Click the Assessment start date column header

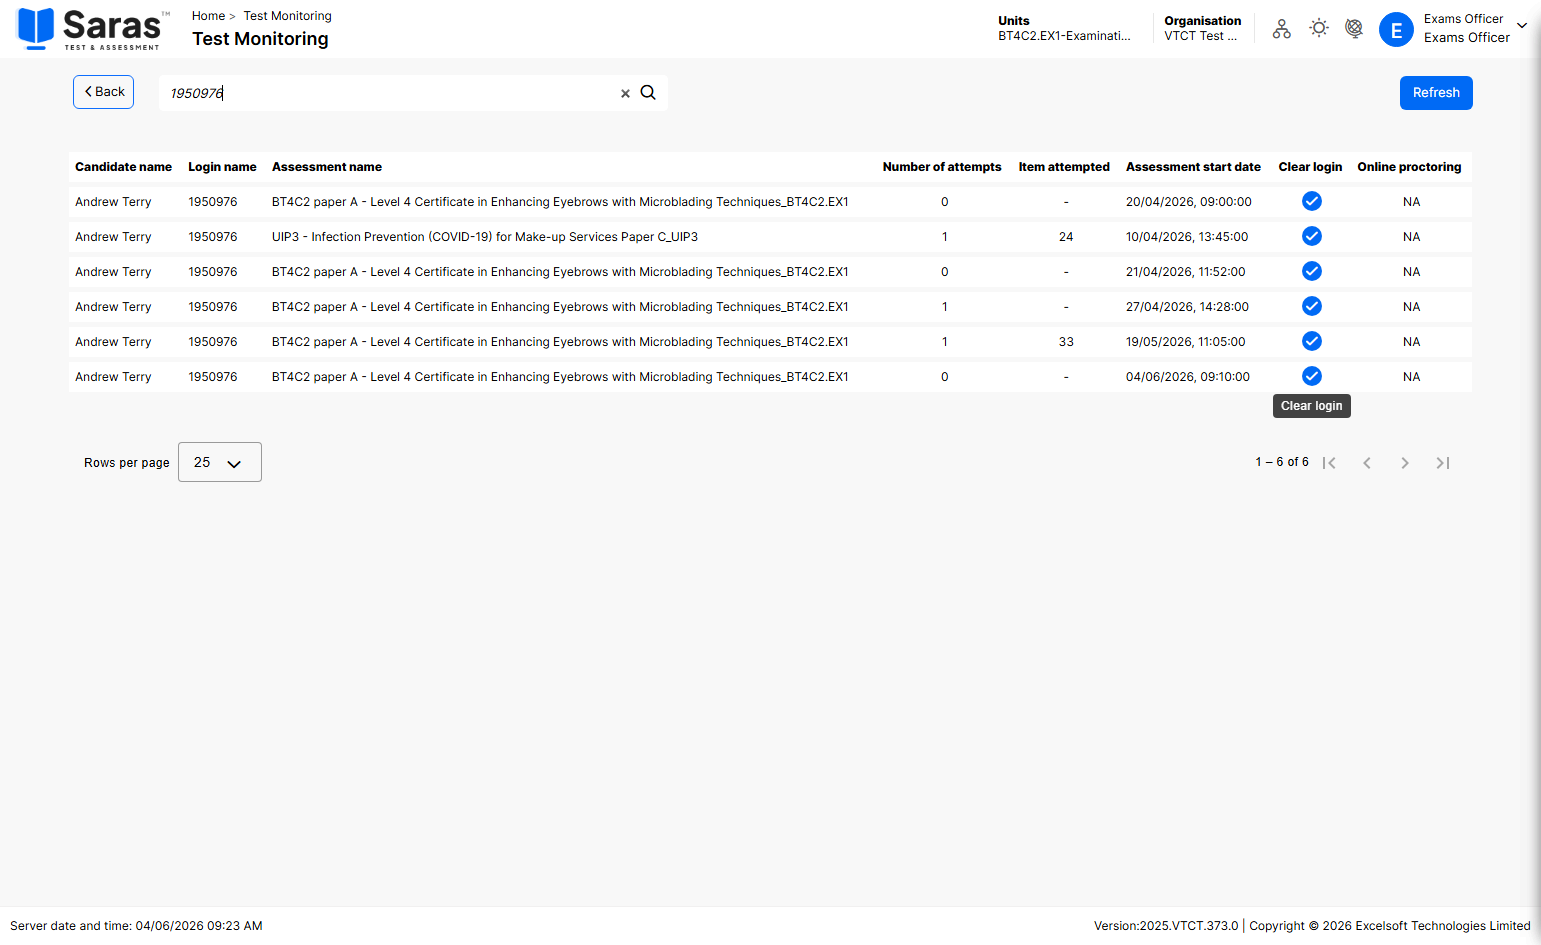pyautogui.click(x=1193, y=167)
